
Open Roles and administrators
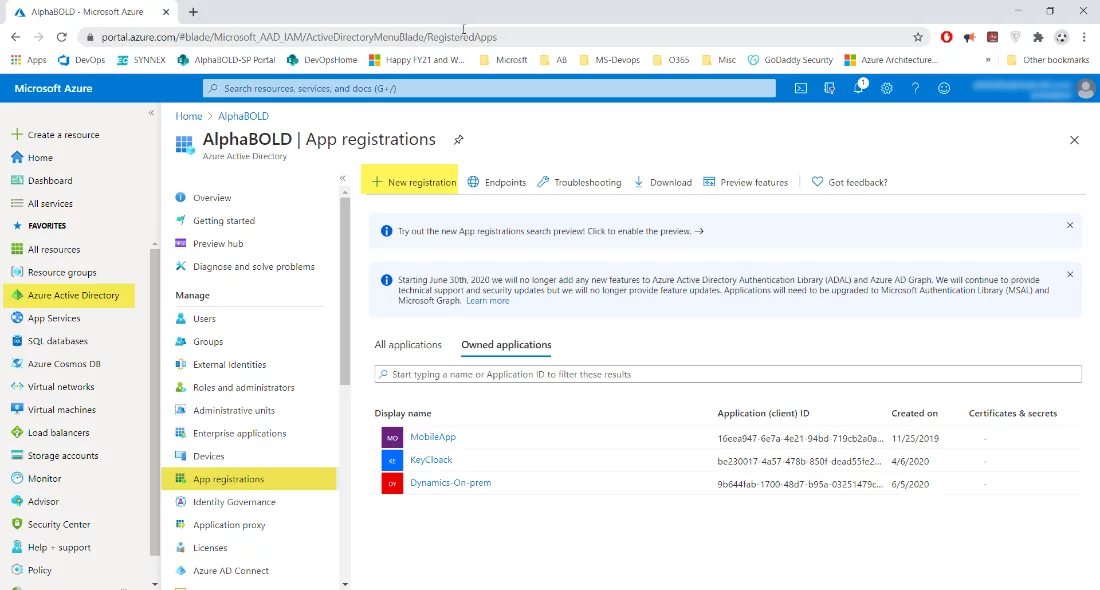243,387
